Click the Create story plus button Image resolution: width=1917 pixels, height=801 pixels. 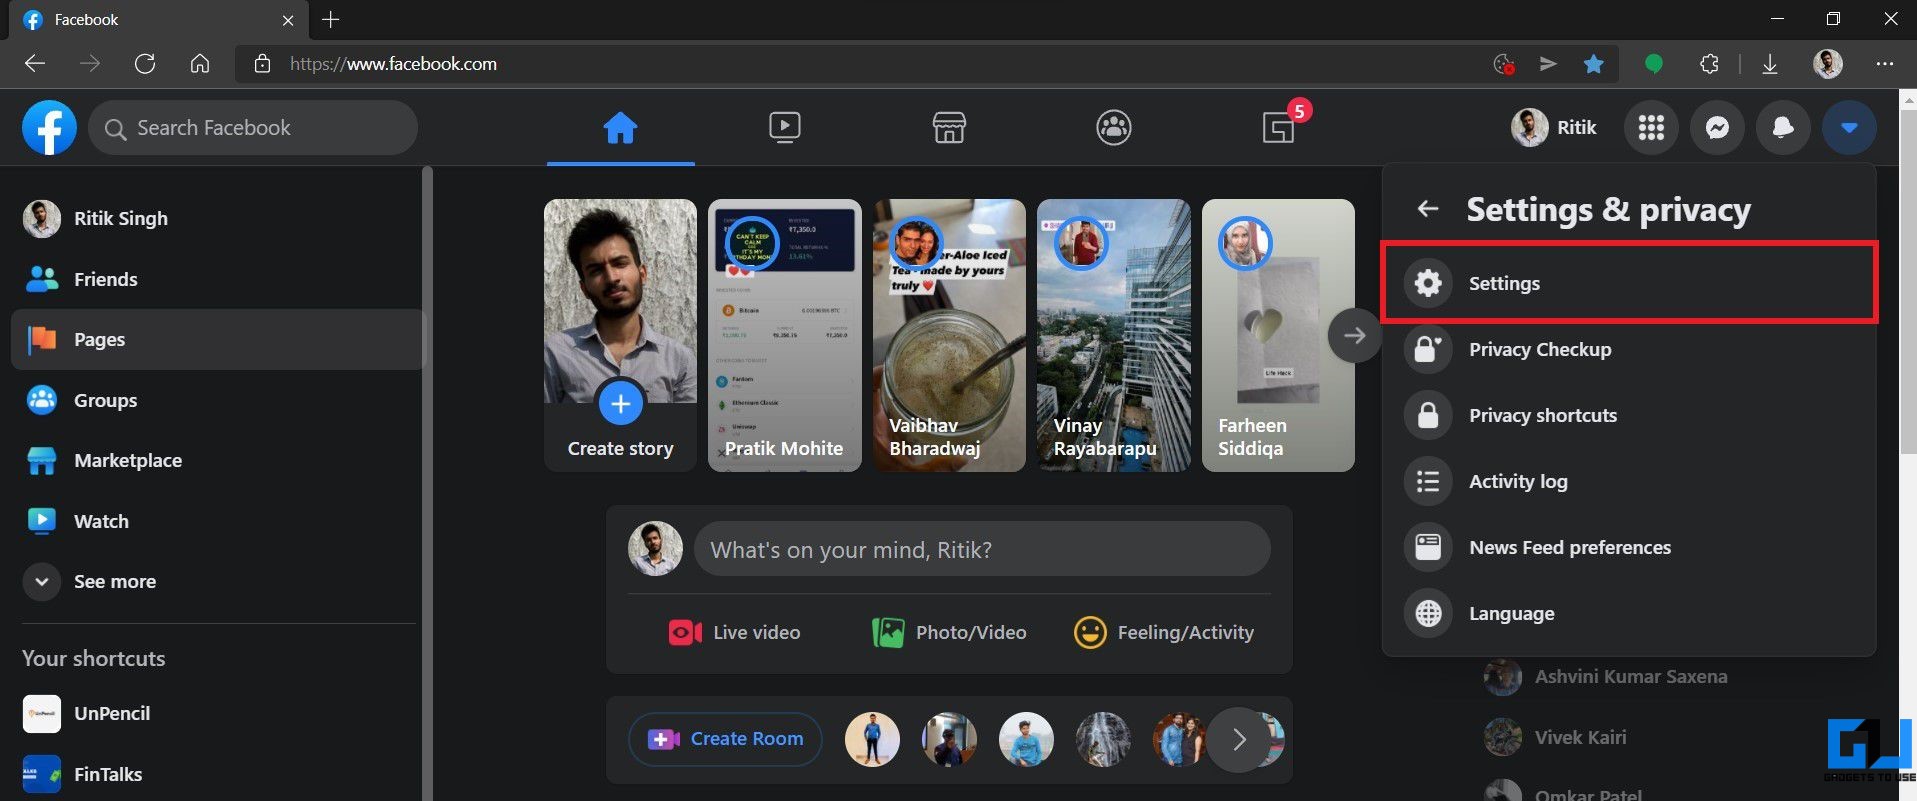(620, 403)
